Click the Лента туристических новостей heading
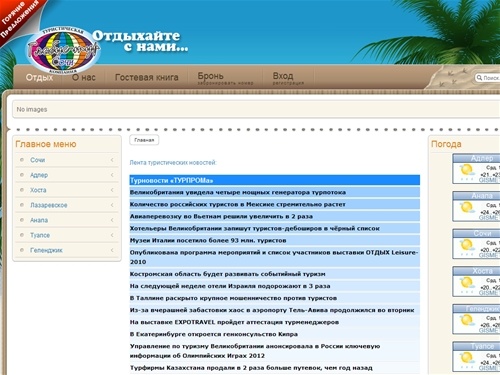The height and width of the screenshot is (375, 500). [x=173, y=163]
